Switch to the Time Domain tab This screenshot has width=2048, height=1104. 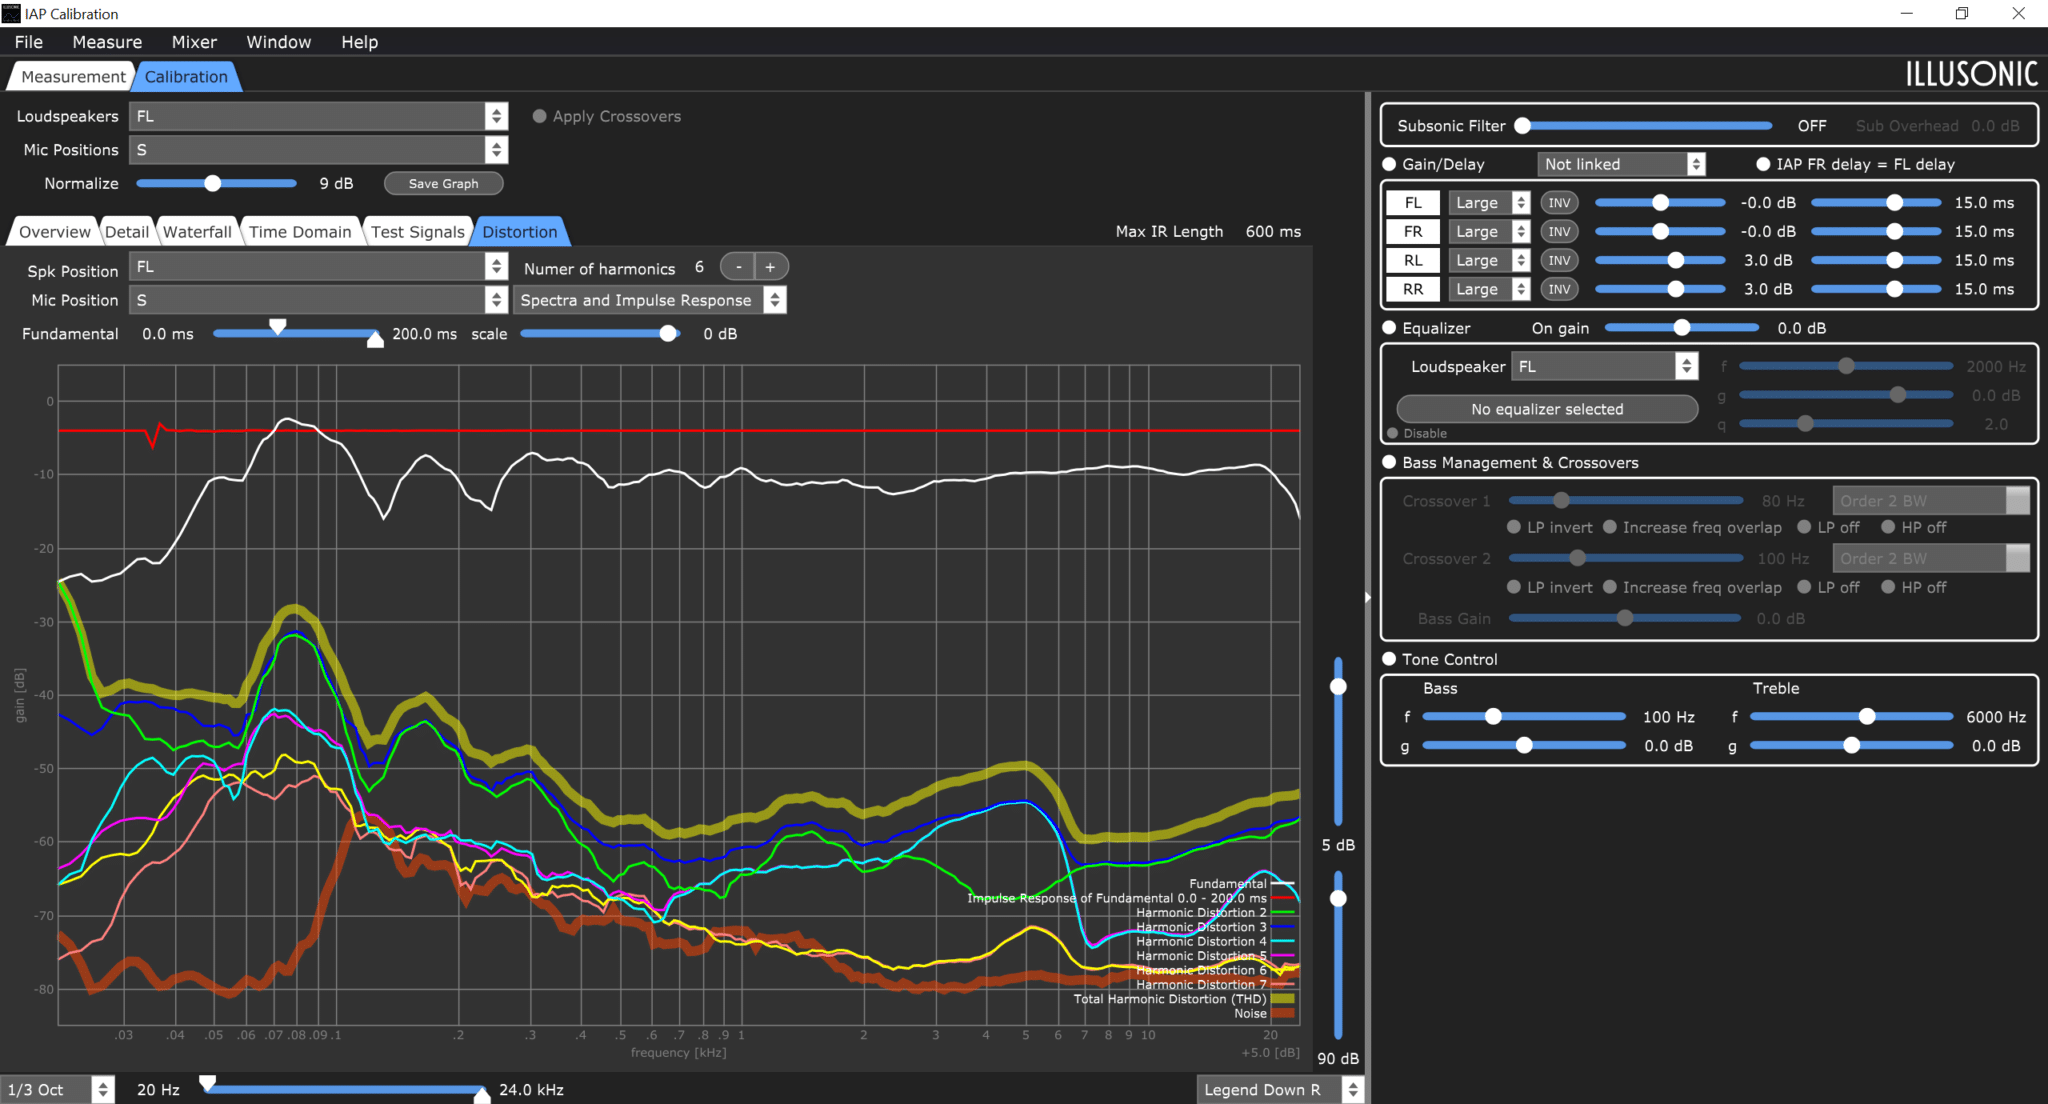click(300, 232)
